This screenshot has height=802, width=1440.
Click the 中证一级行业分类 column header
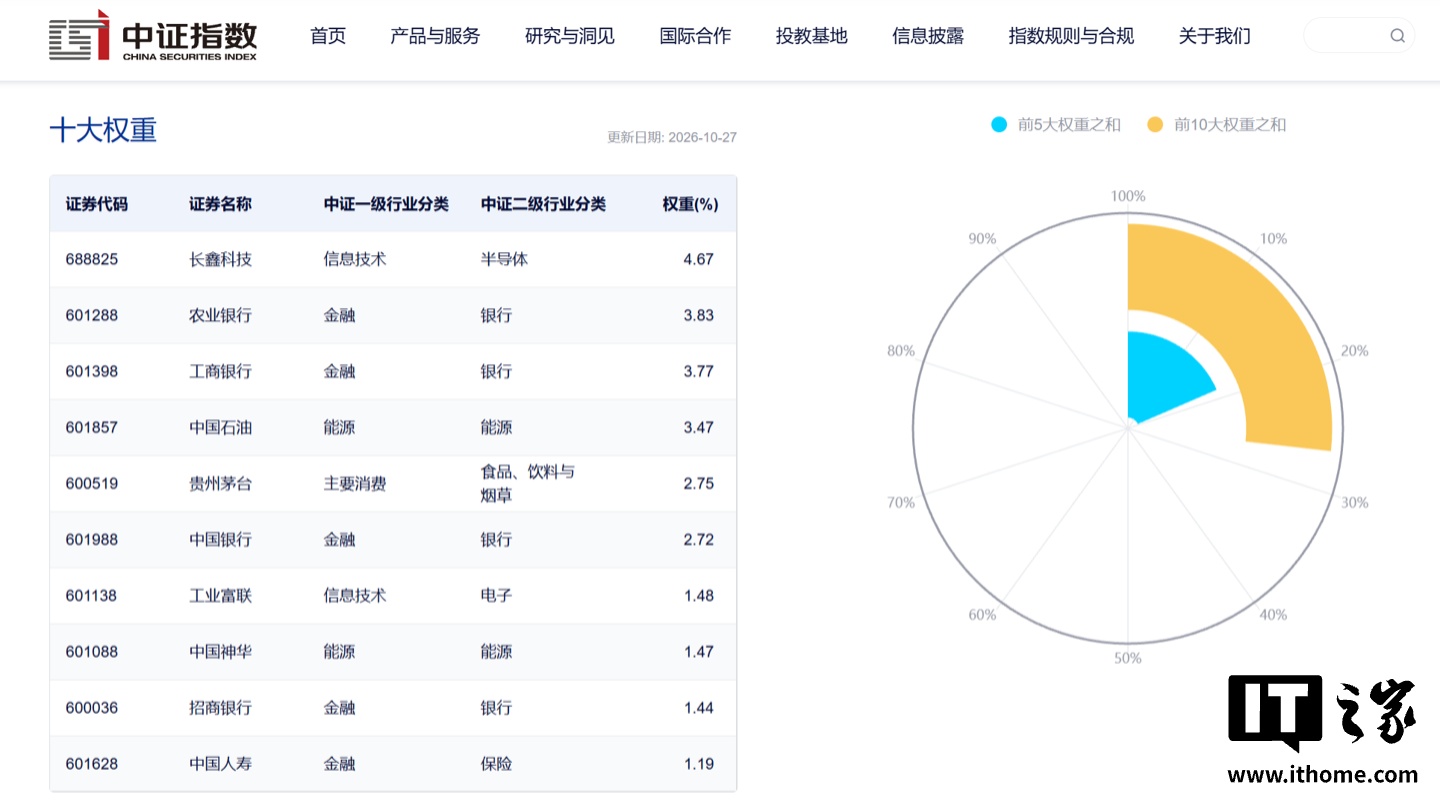[x=386, y=204]
